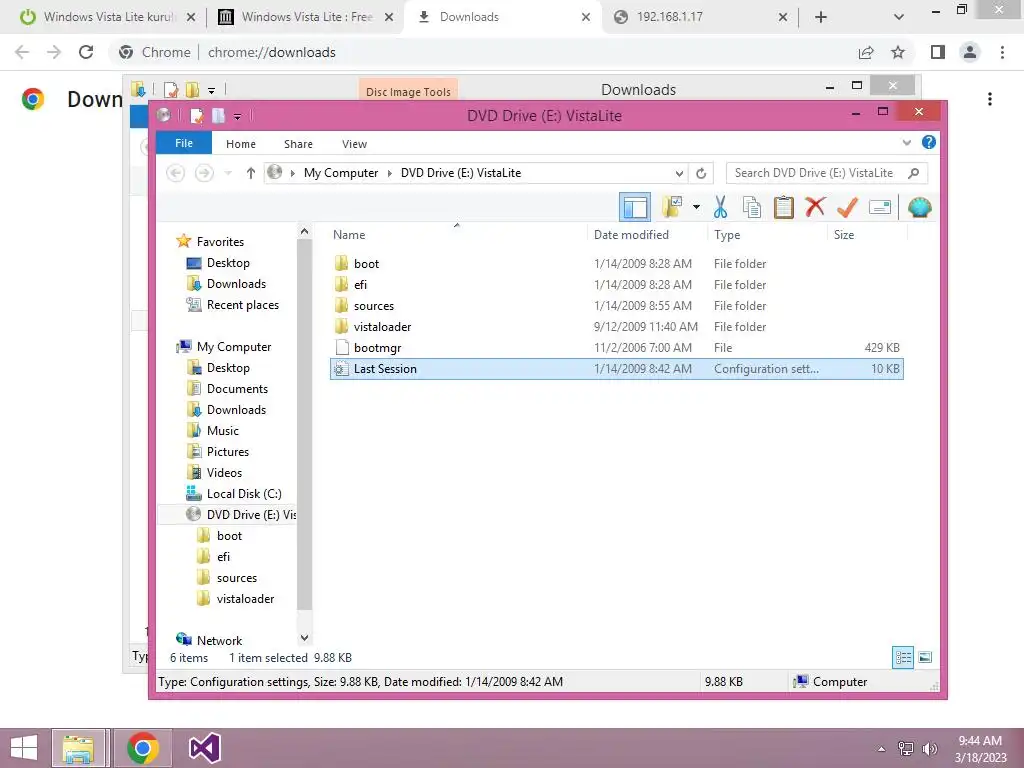Open Network in navigation pane
The image size is (1024, 768).
pos(219,641)
